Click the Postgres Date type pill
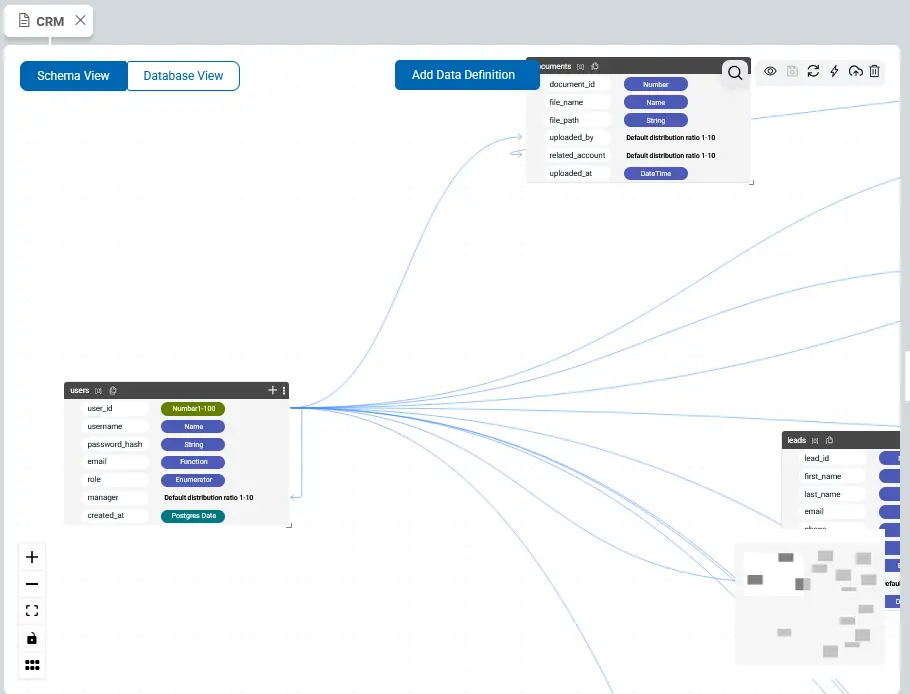 [193, 516]
